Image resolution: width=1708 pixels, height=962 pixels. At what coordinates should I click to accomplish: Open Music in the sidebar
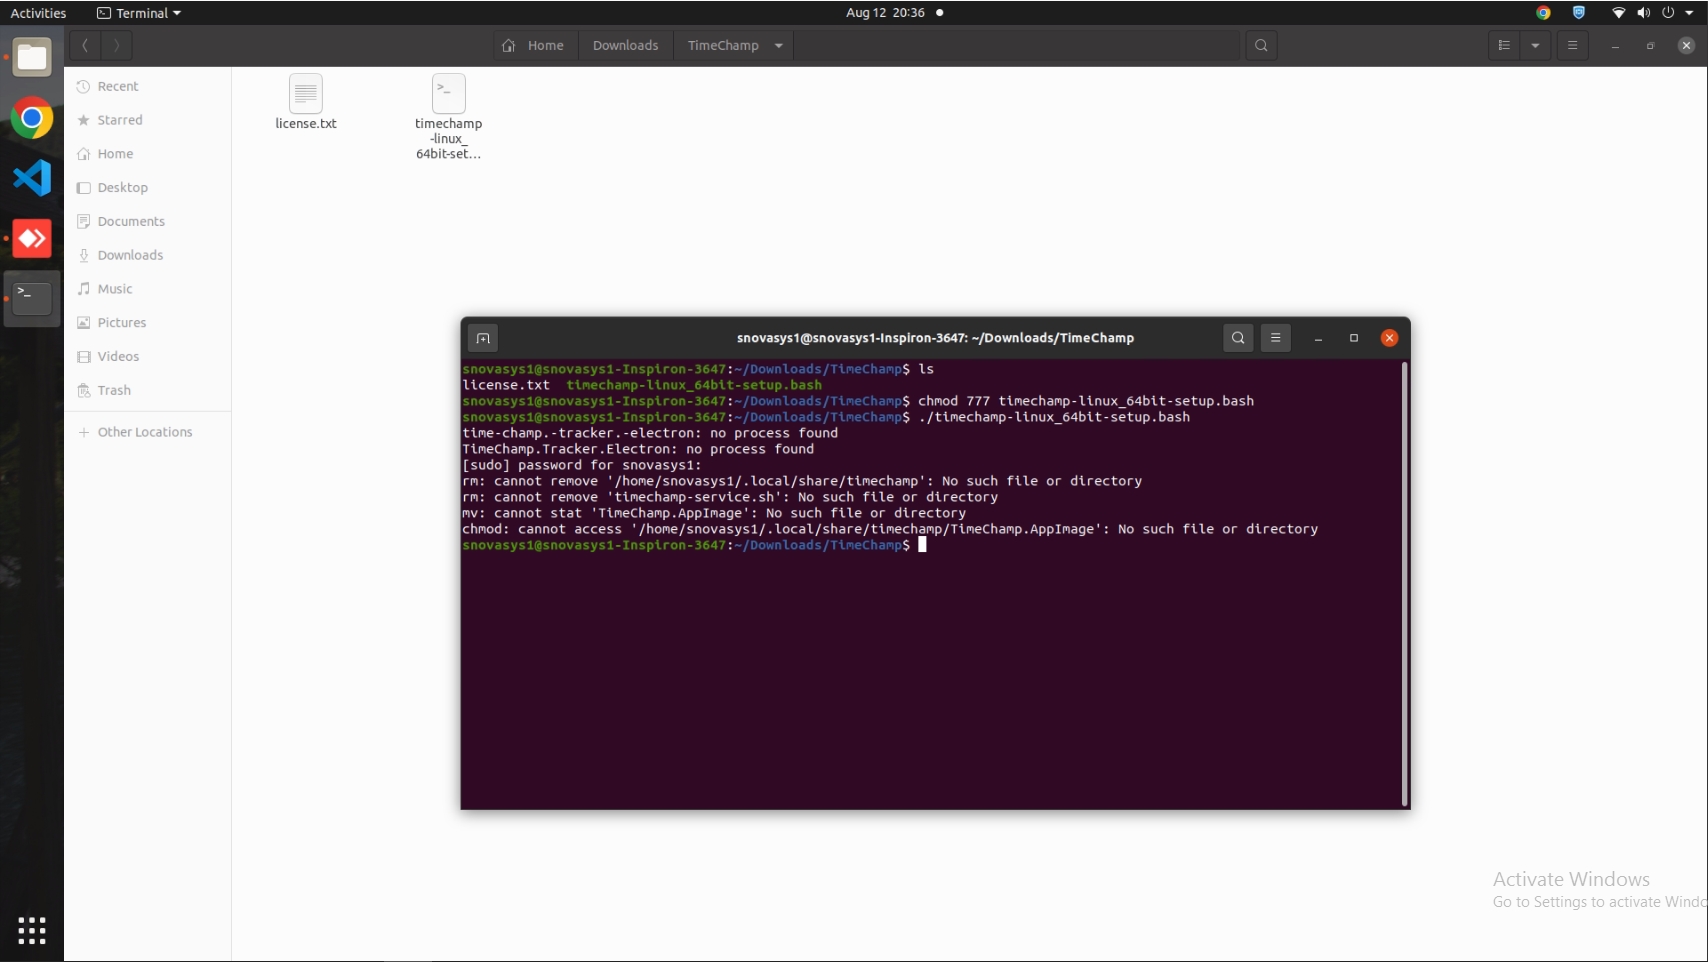point(148,289)
